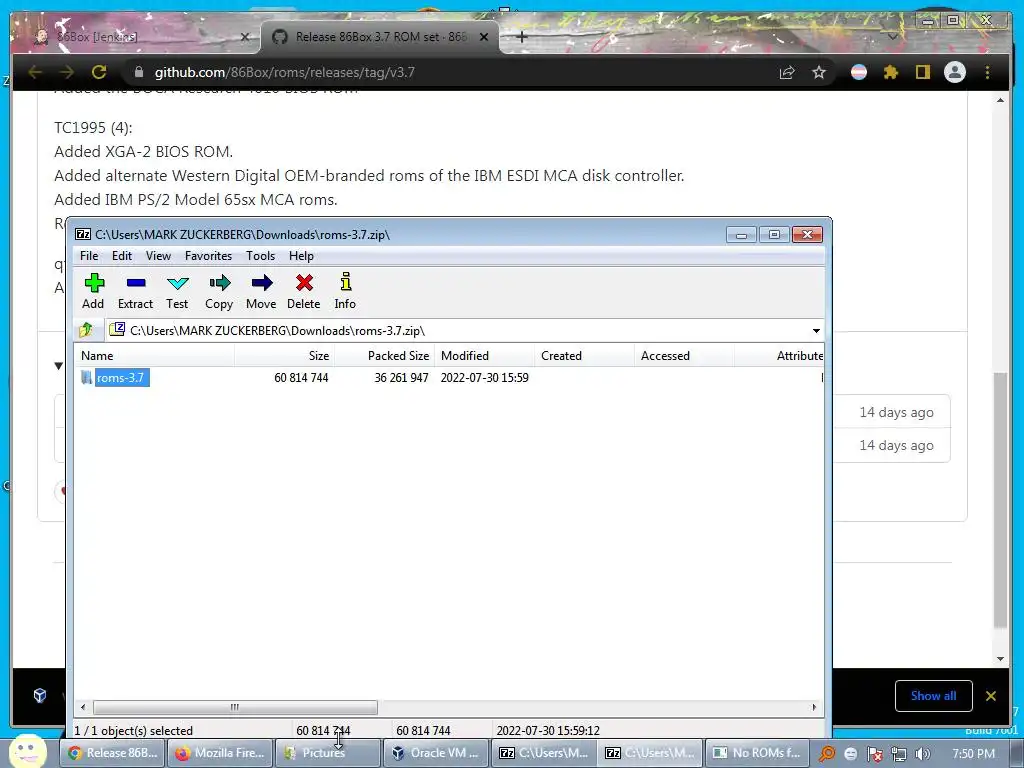The width and height of the screenshot is (1024, 768).
Task: Switch to Oracle VM VirtualBox taskbar button
Action: tap(434, 753)
